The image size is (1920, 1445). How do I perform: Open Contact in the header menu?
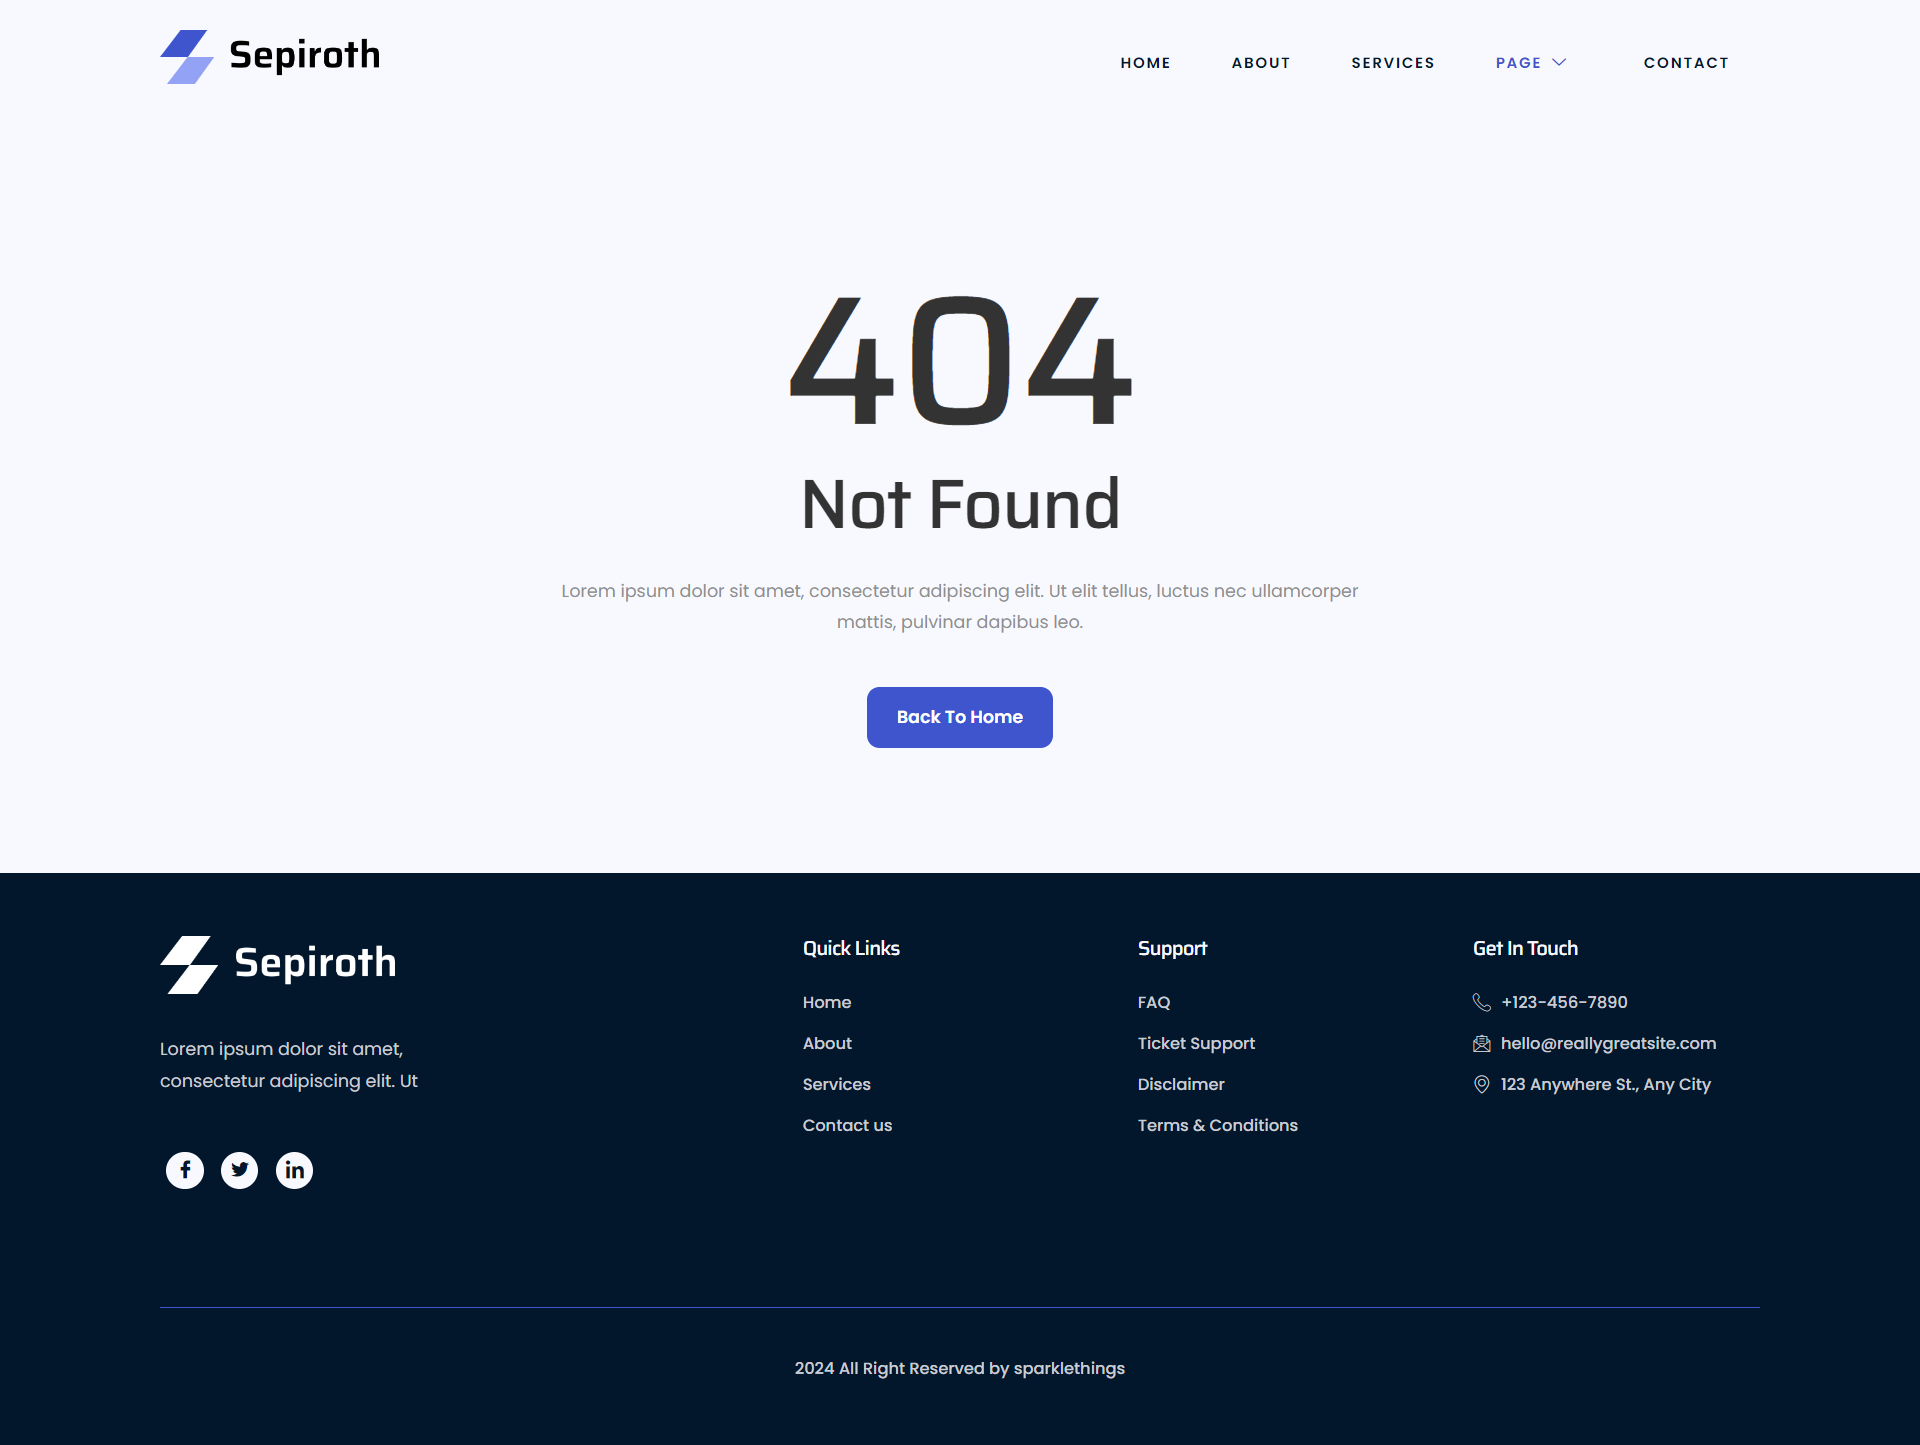(1686, 63)
